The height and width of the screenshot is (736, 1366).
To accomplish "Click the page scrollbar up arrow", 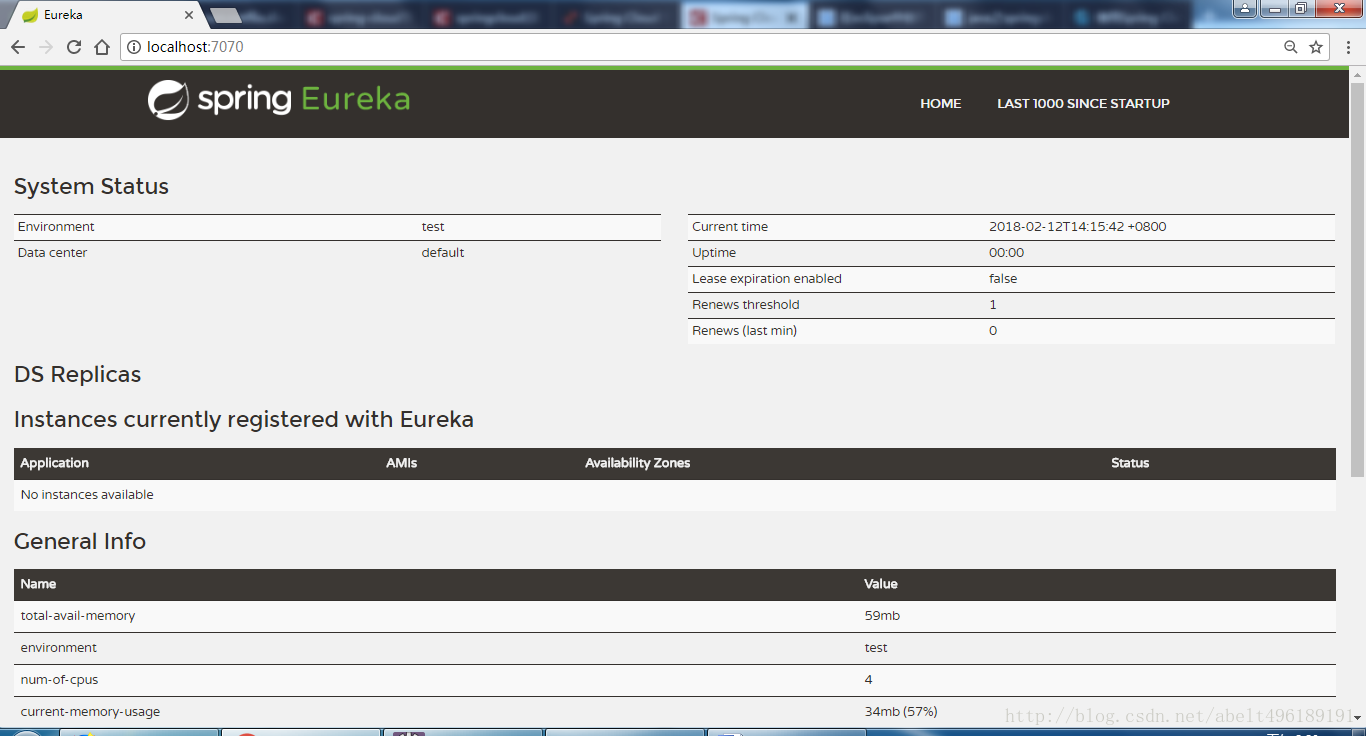I will pyautogui.click(x=1357, y=74).
